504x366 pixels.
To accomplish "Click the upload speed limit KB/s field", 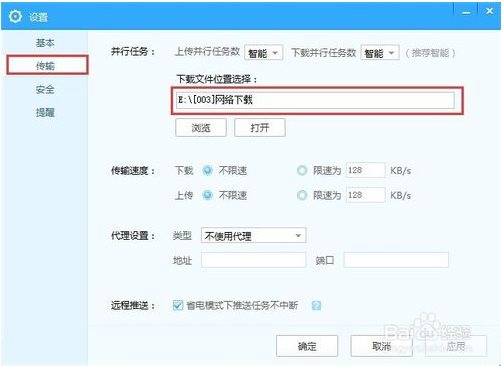I will 365,195.
